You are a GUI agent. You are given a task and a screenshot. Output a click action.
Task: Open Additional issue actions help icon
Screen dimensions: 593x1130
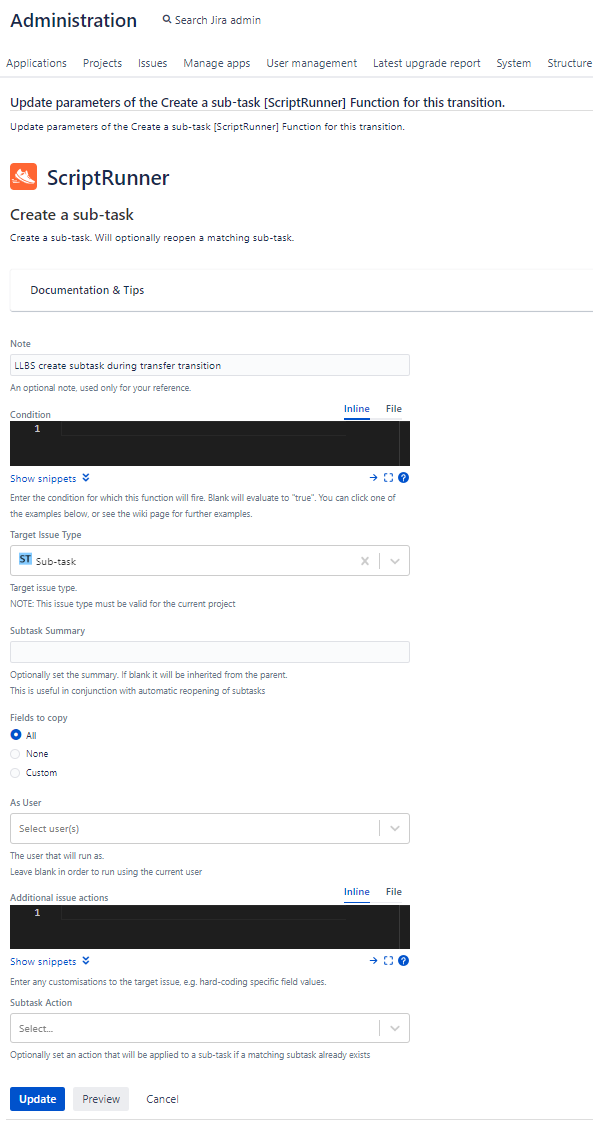coord(403,961)
